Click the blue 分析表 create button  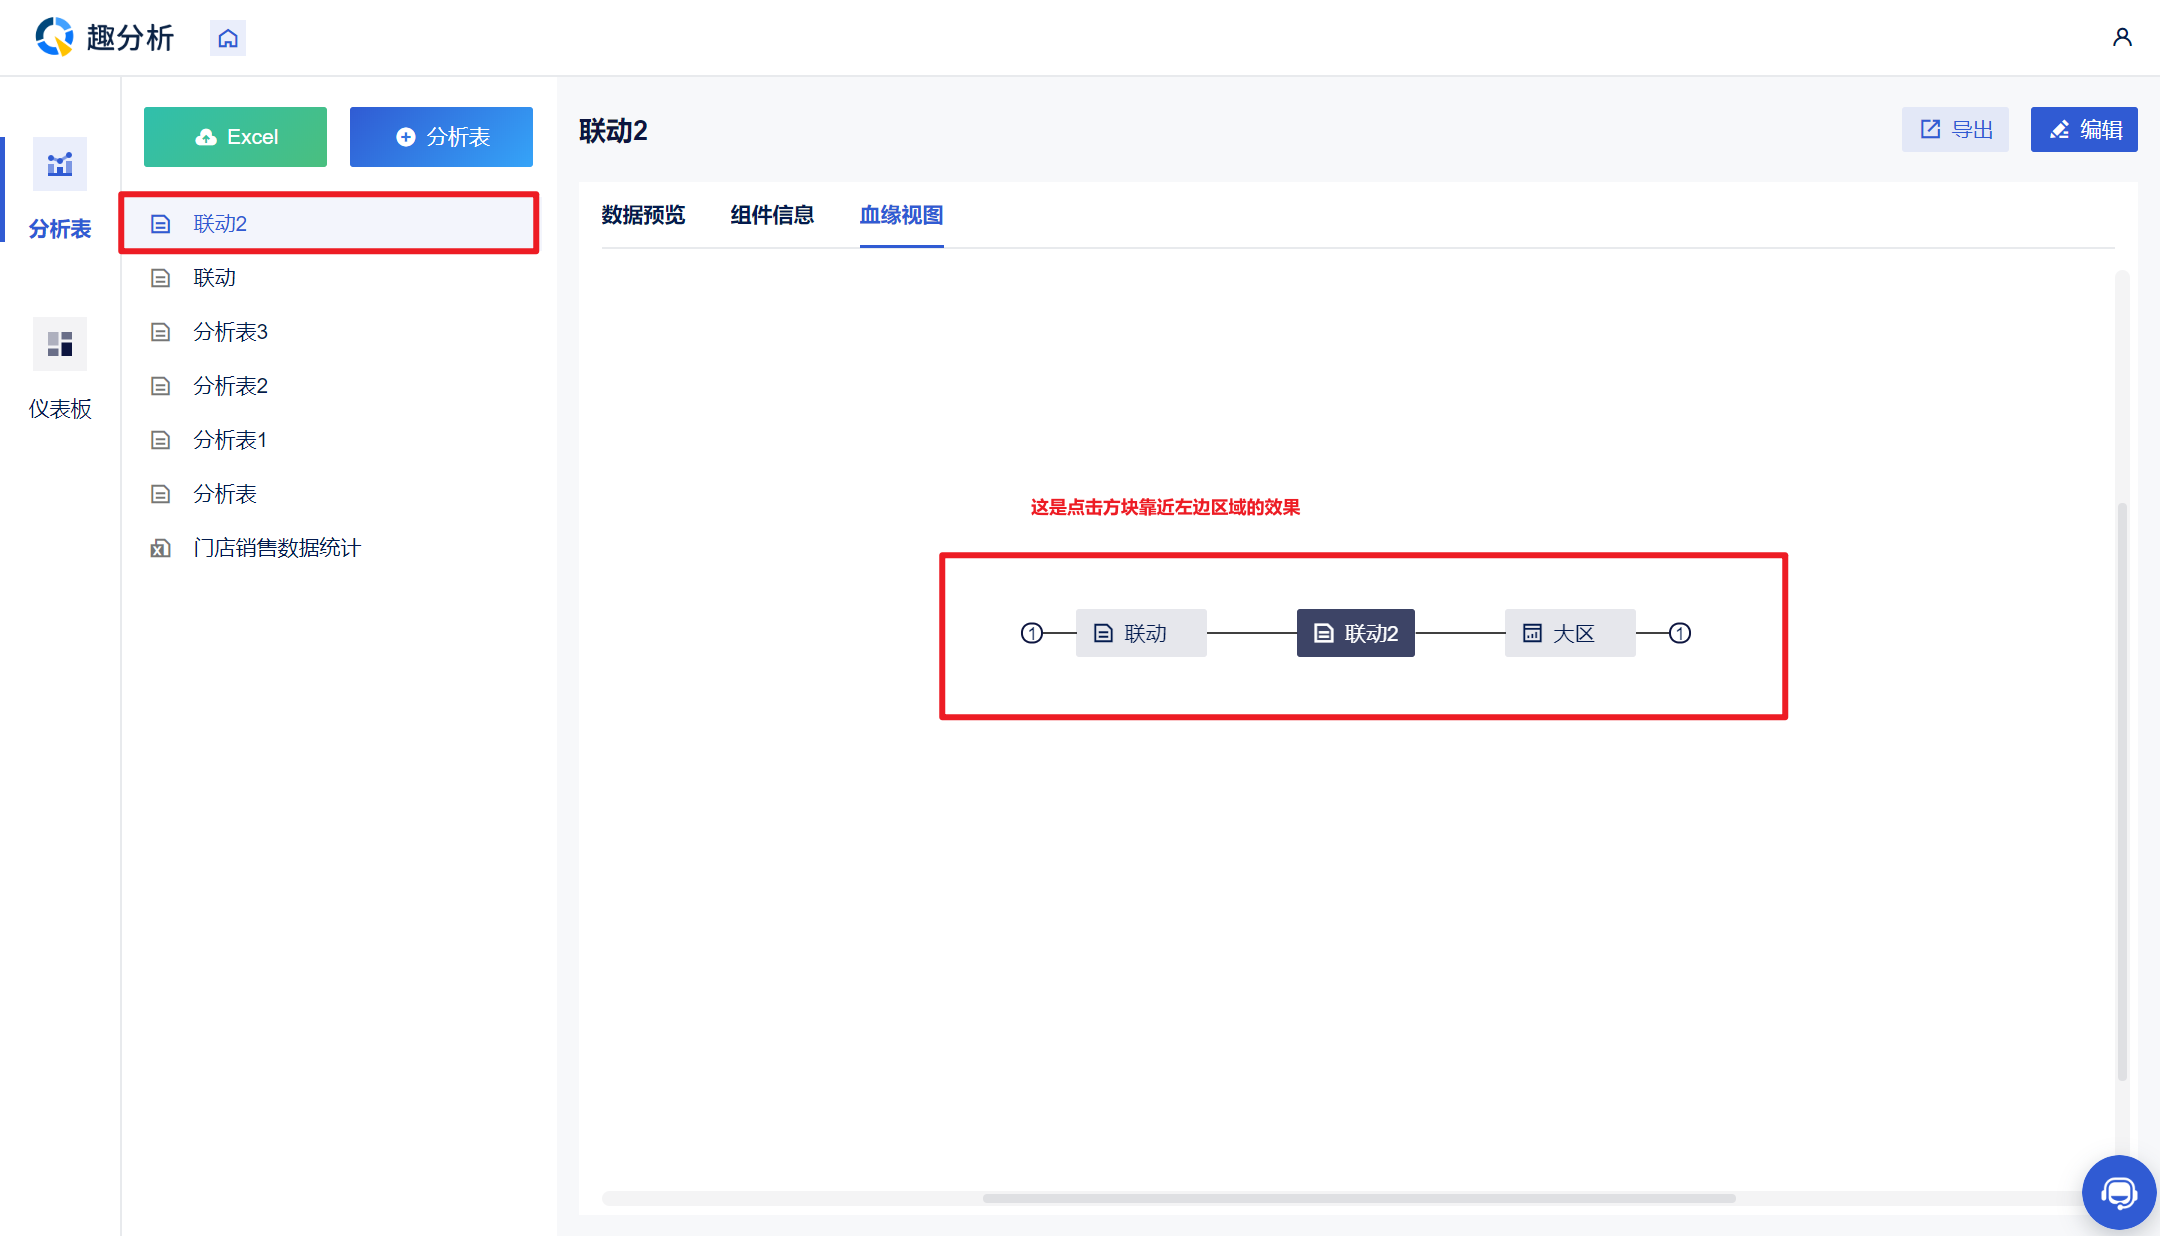441,137
